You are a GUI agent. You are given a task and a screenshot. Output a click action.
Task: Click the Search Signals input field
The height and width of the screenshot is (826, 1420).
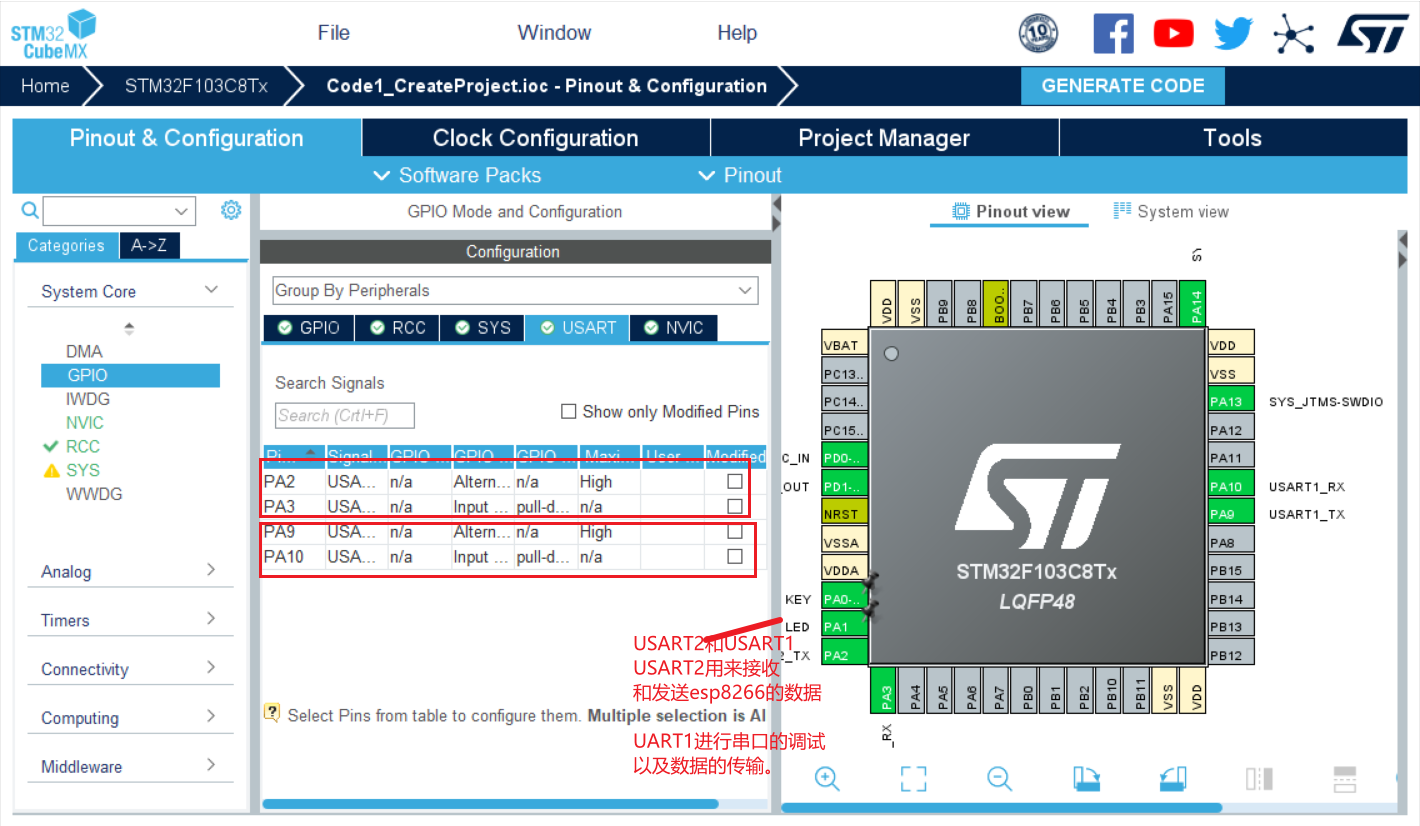[x=345, y=415]
